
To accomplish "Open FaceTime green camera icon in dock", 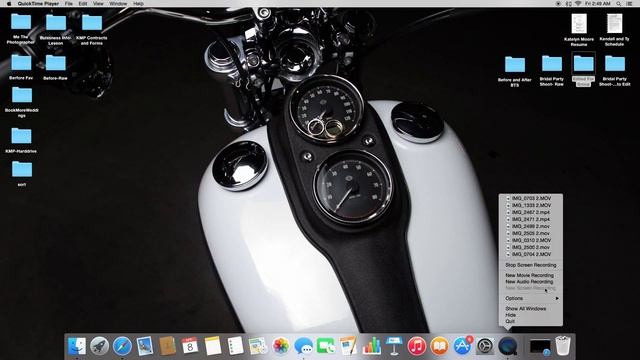I will (326, 346).
